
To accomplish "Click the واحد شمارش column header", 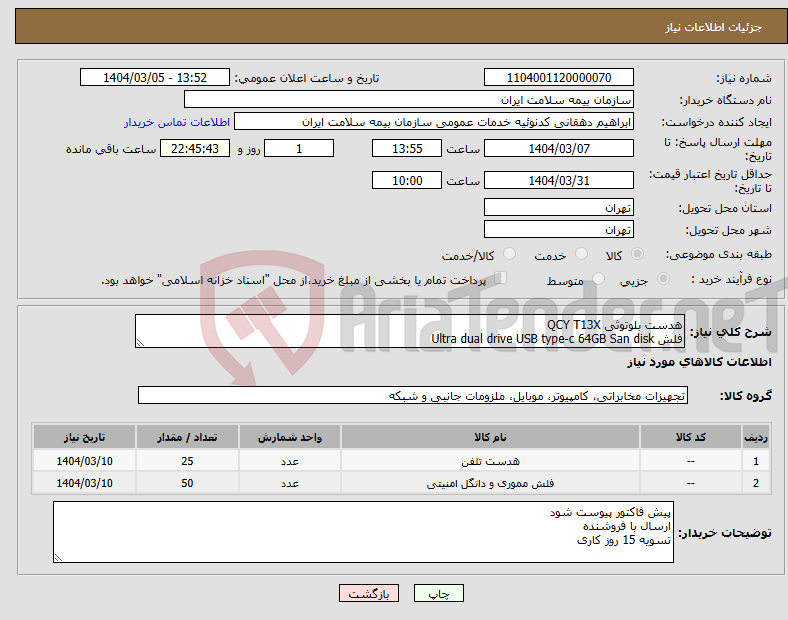I will [290, 437].
